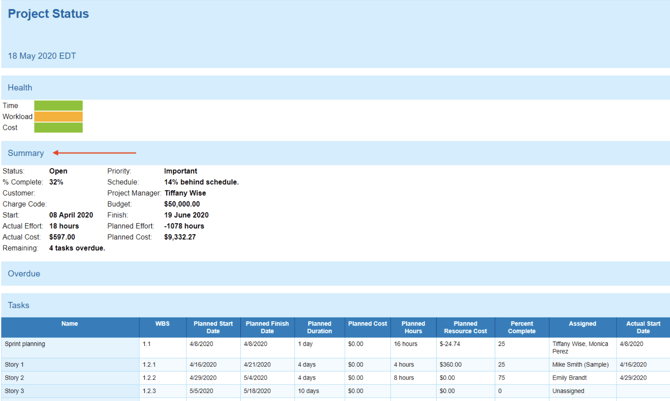This screenshot has height=401, width=670.
Task: Click the Priority value Important
Action: (180, 171)
